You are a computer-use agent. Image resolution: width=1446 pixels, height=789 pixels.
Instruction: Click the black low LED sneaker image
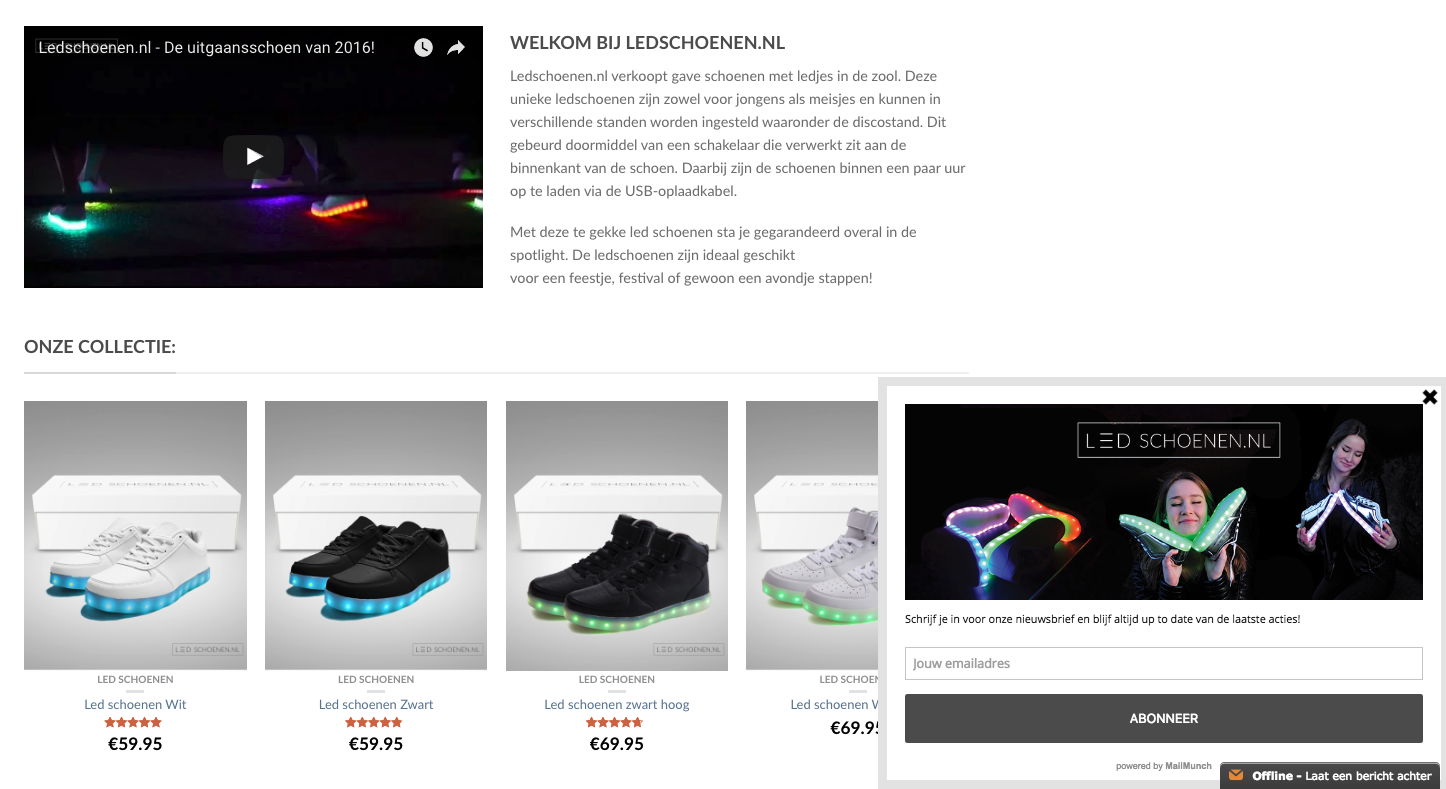pyautogui.click(x=376, y=535)
